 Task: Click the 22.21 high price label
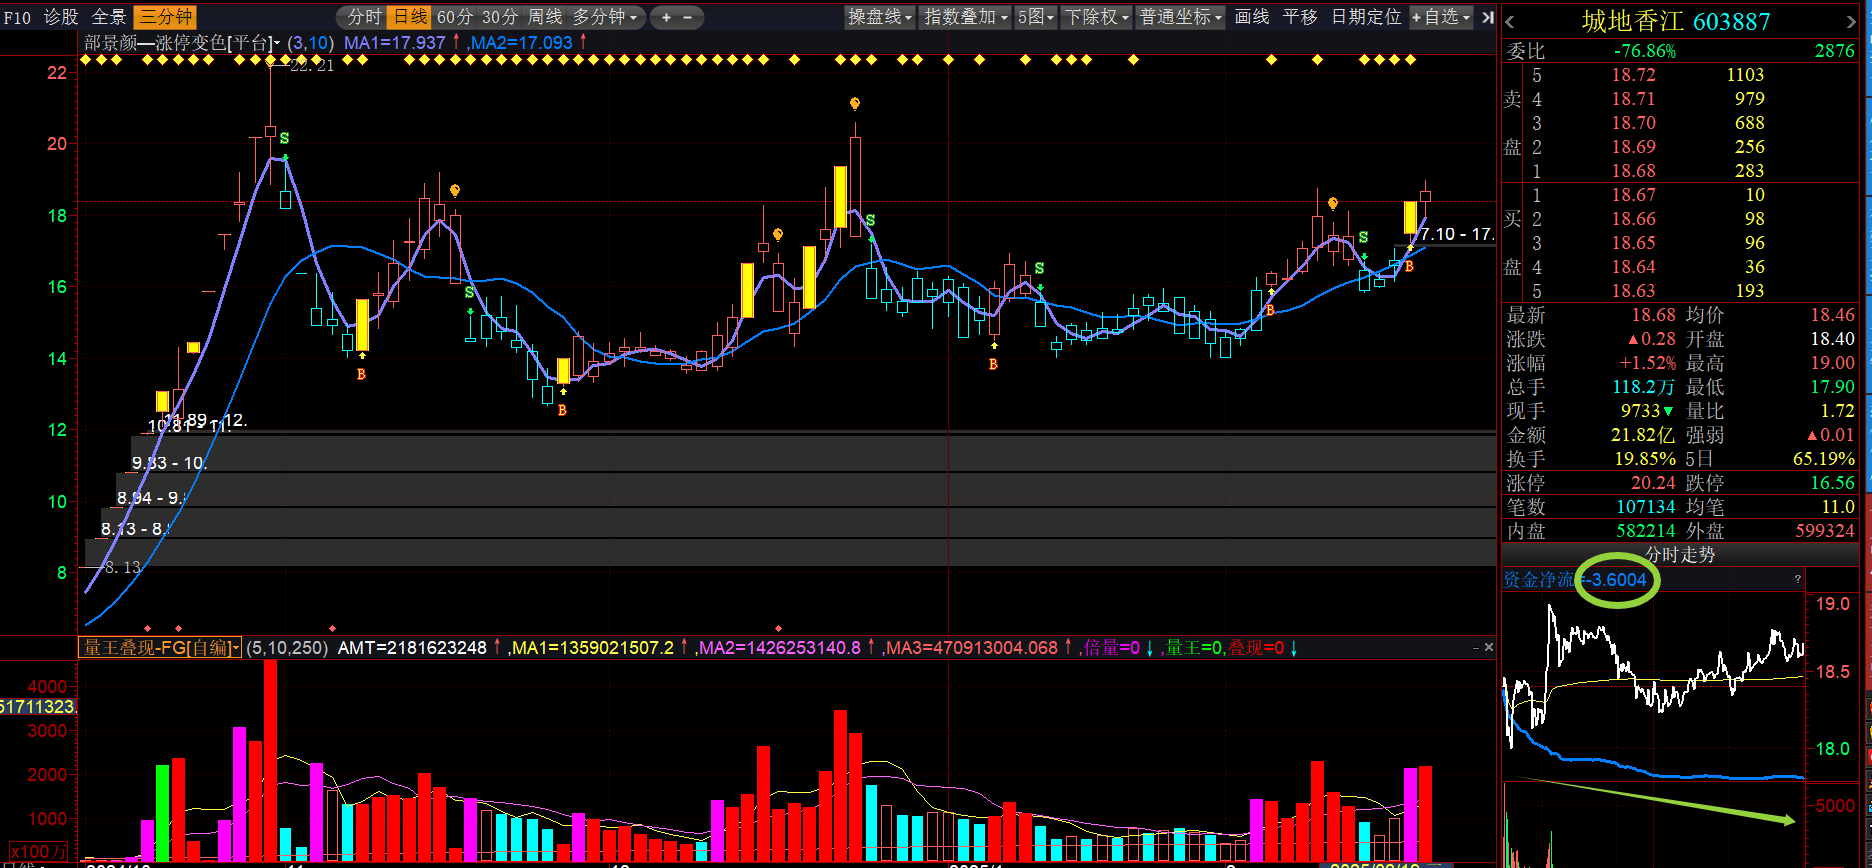(x=312, y=66)
